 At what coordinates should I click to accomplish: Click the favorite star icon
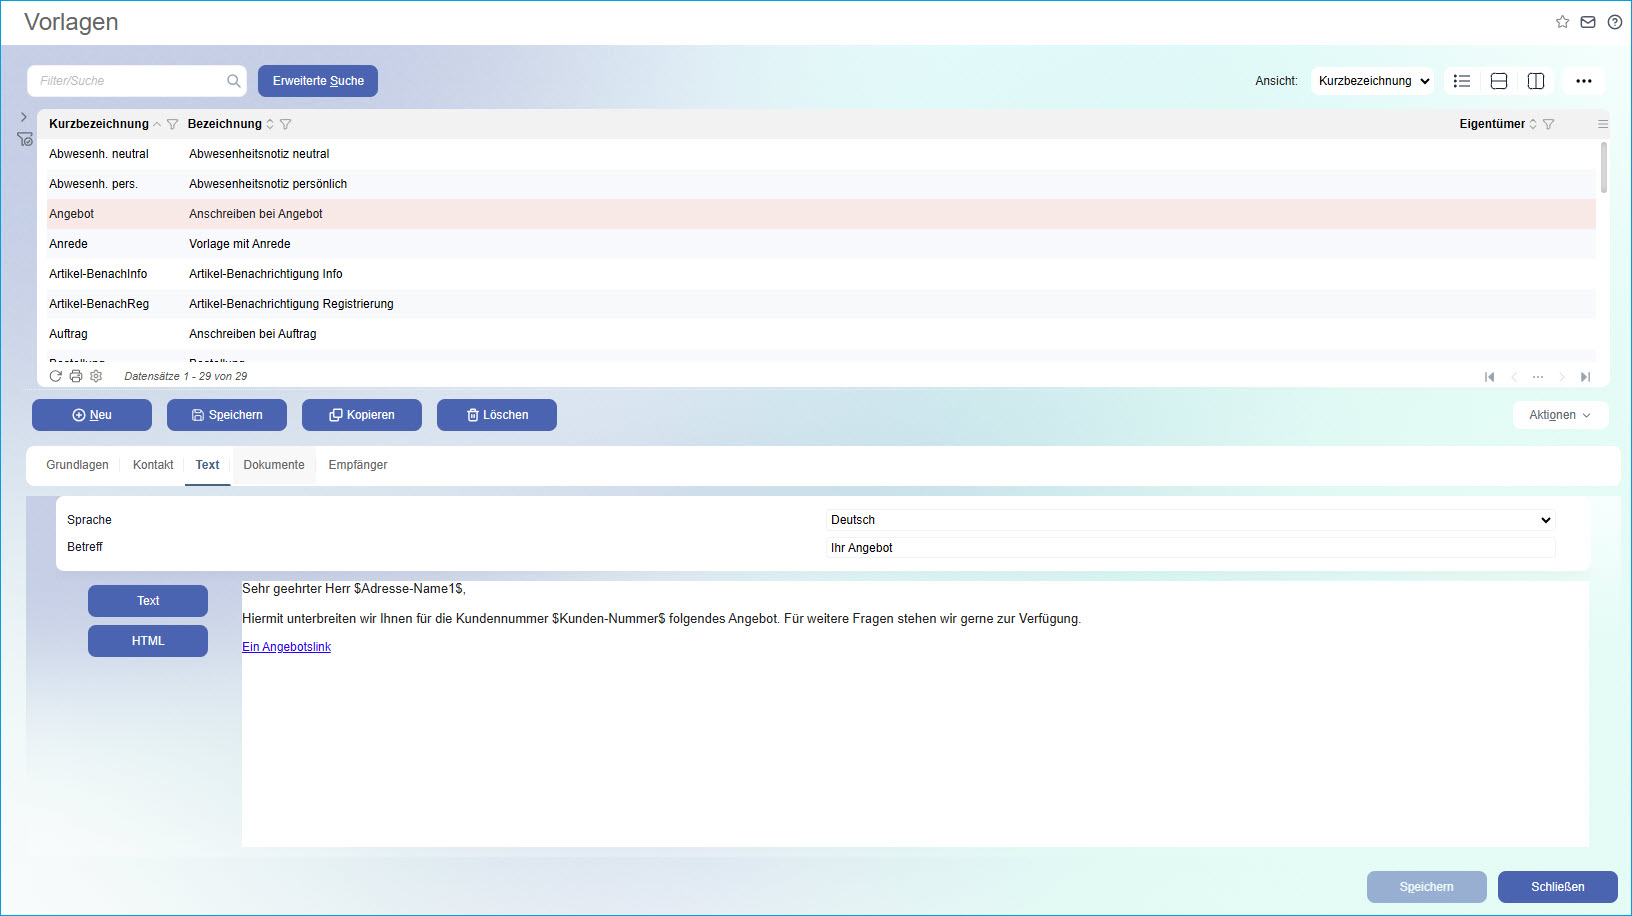(x=1562, y=22)
